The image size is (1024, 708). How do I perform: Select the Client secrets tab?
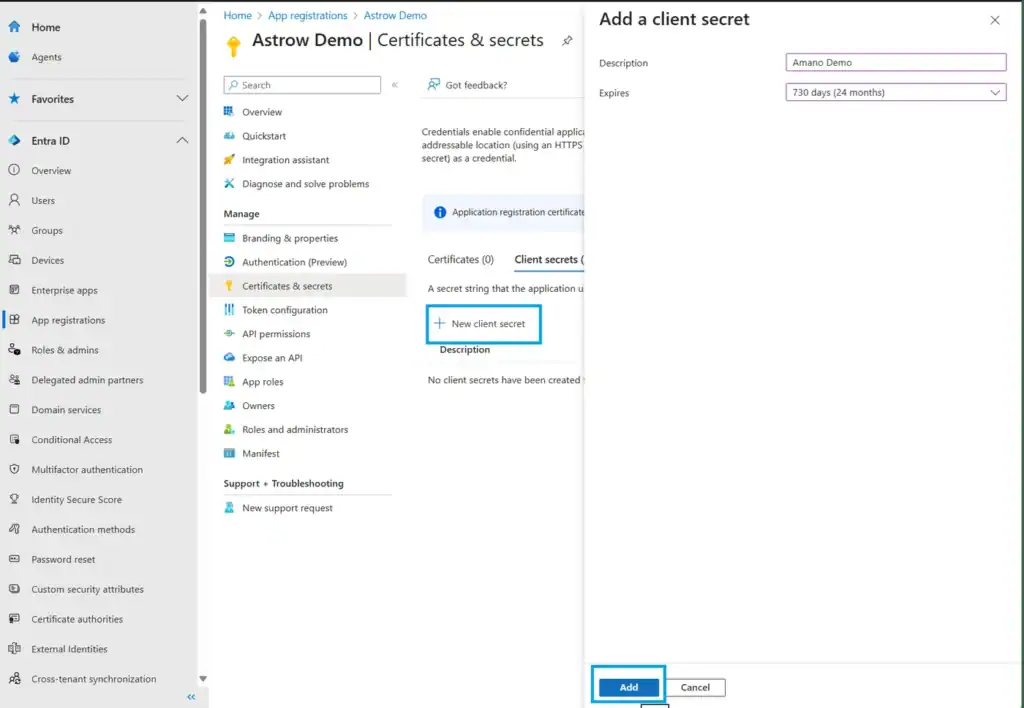coord(549,259)
